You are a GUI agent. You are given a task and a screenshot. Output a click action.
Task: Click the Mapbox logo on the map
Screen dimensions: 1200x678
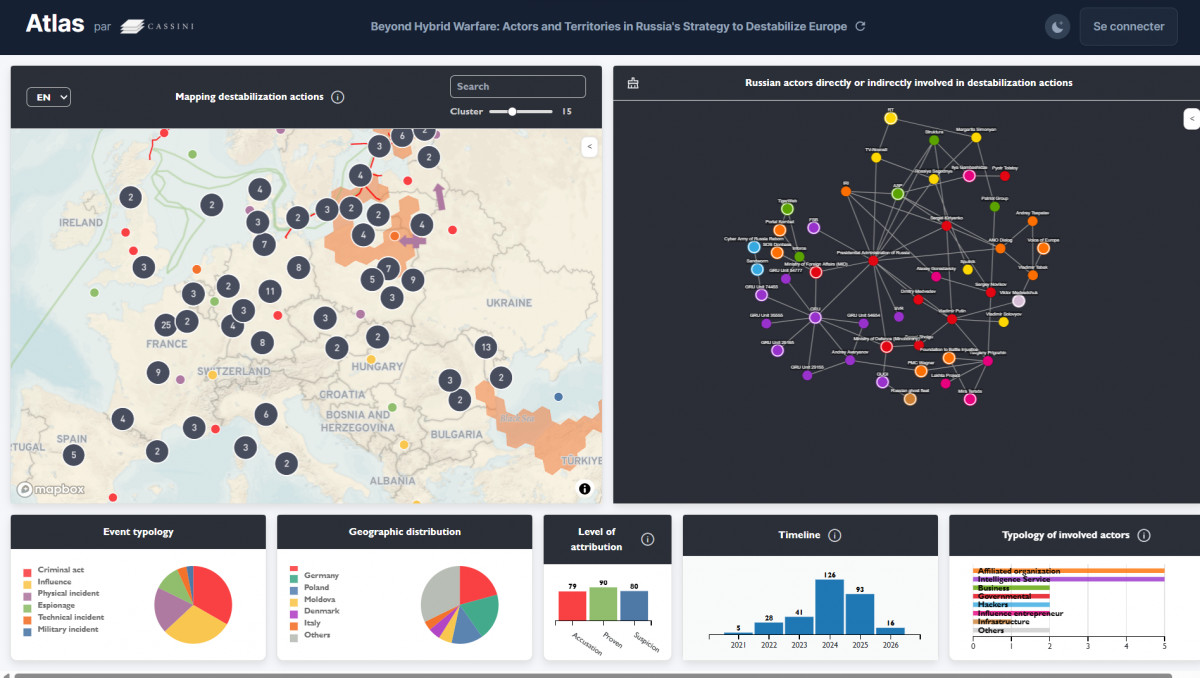click(x=51, y=489)
